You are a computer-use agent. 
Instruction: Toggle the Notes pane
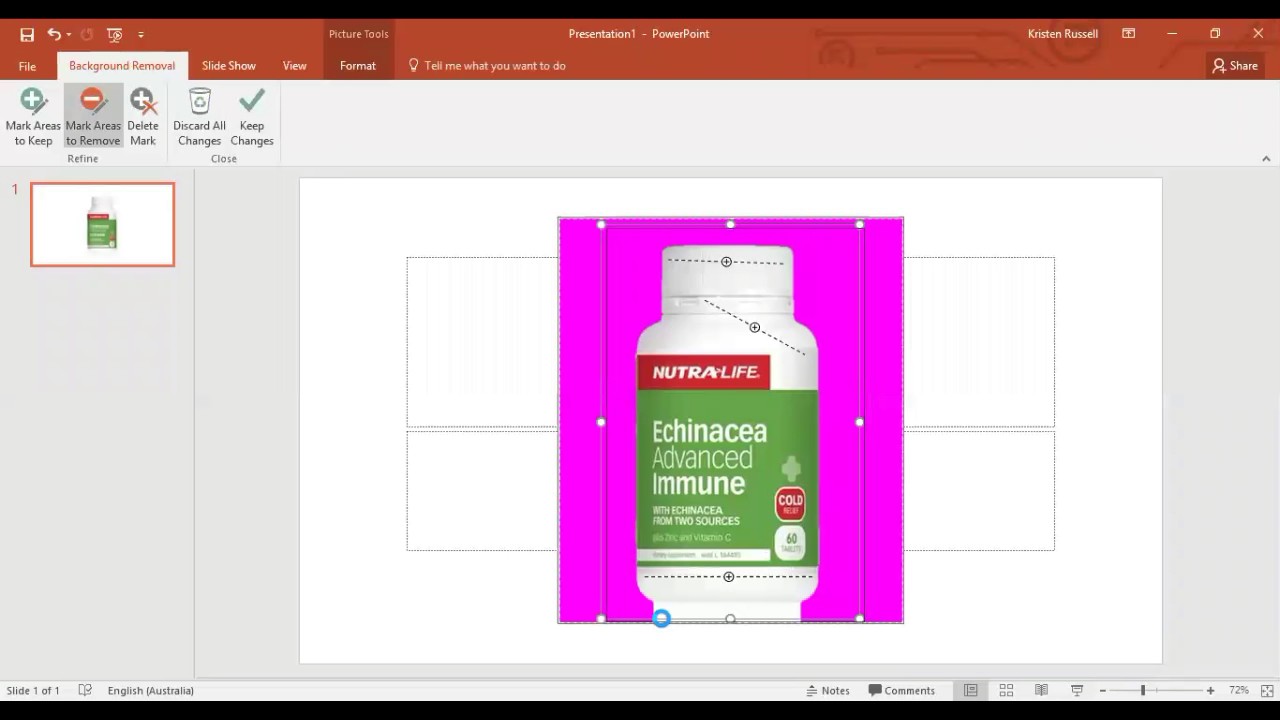[828, 690]
